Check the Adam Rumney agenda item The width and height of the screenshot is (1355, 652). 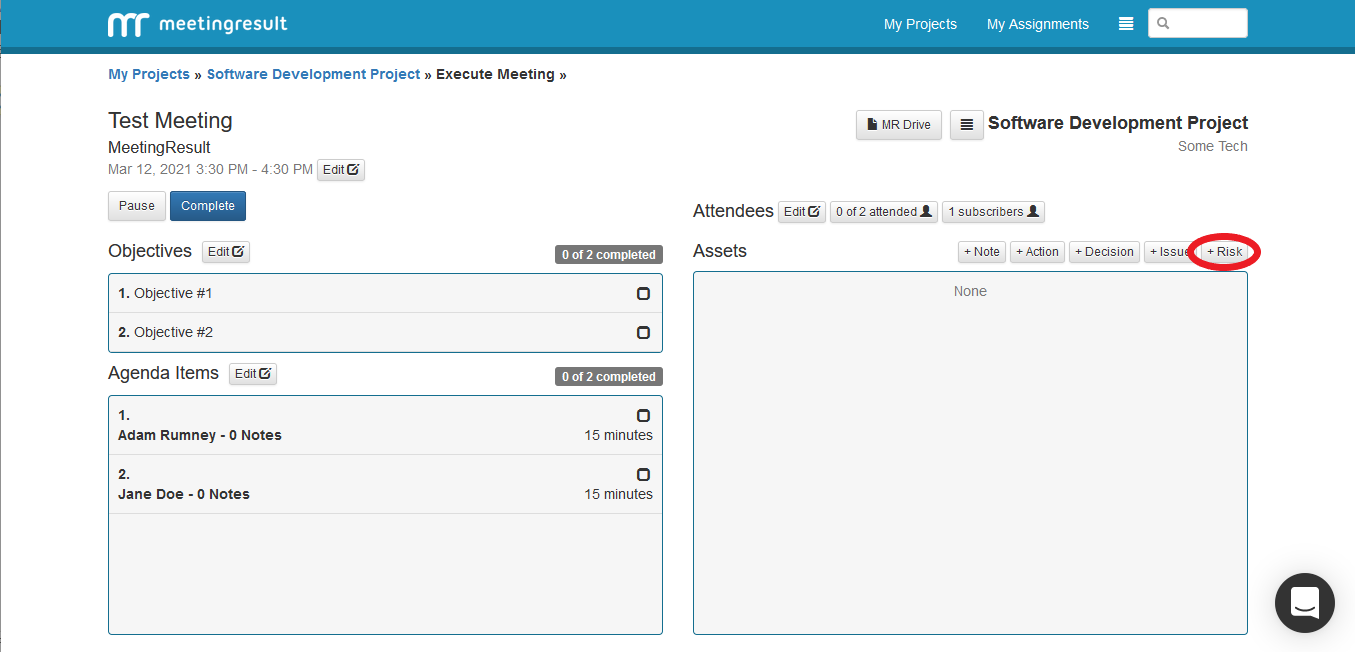point(643,416)
